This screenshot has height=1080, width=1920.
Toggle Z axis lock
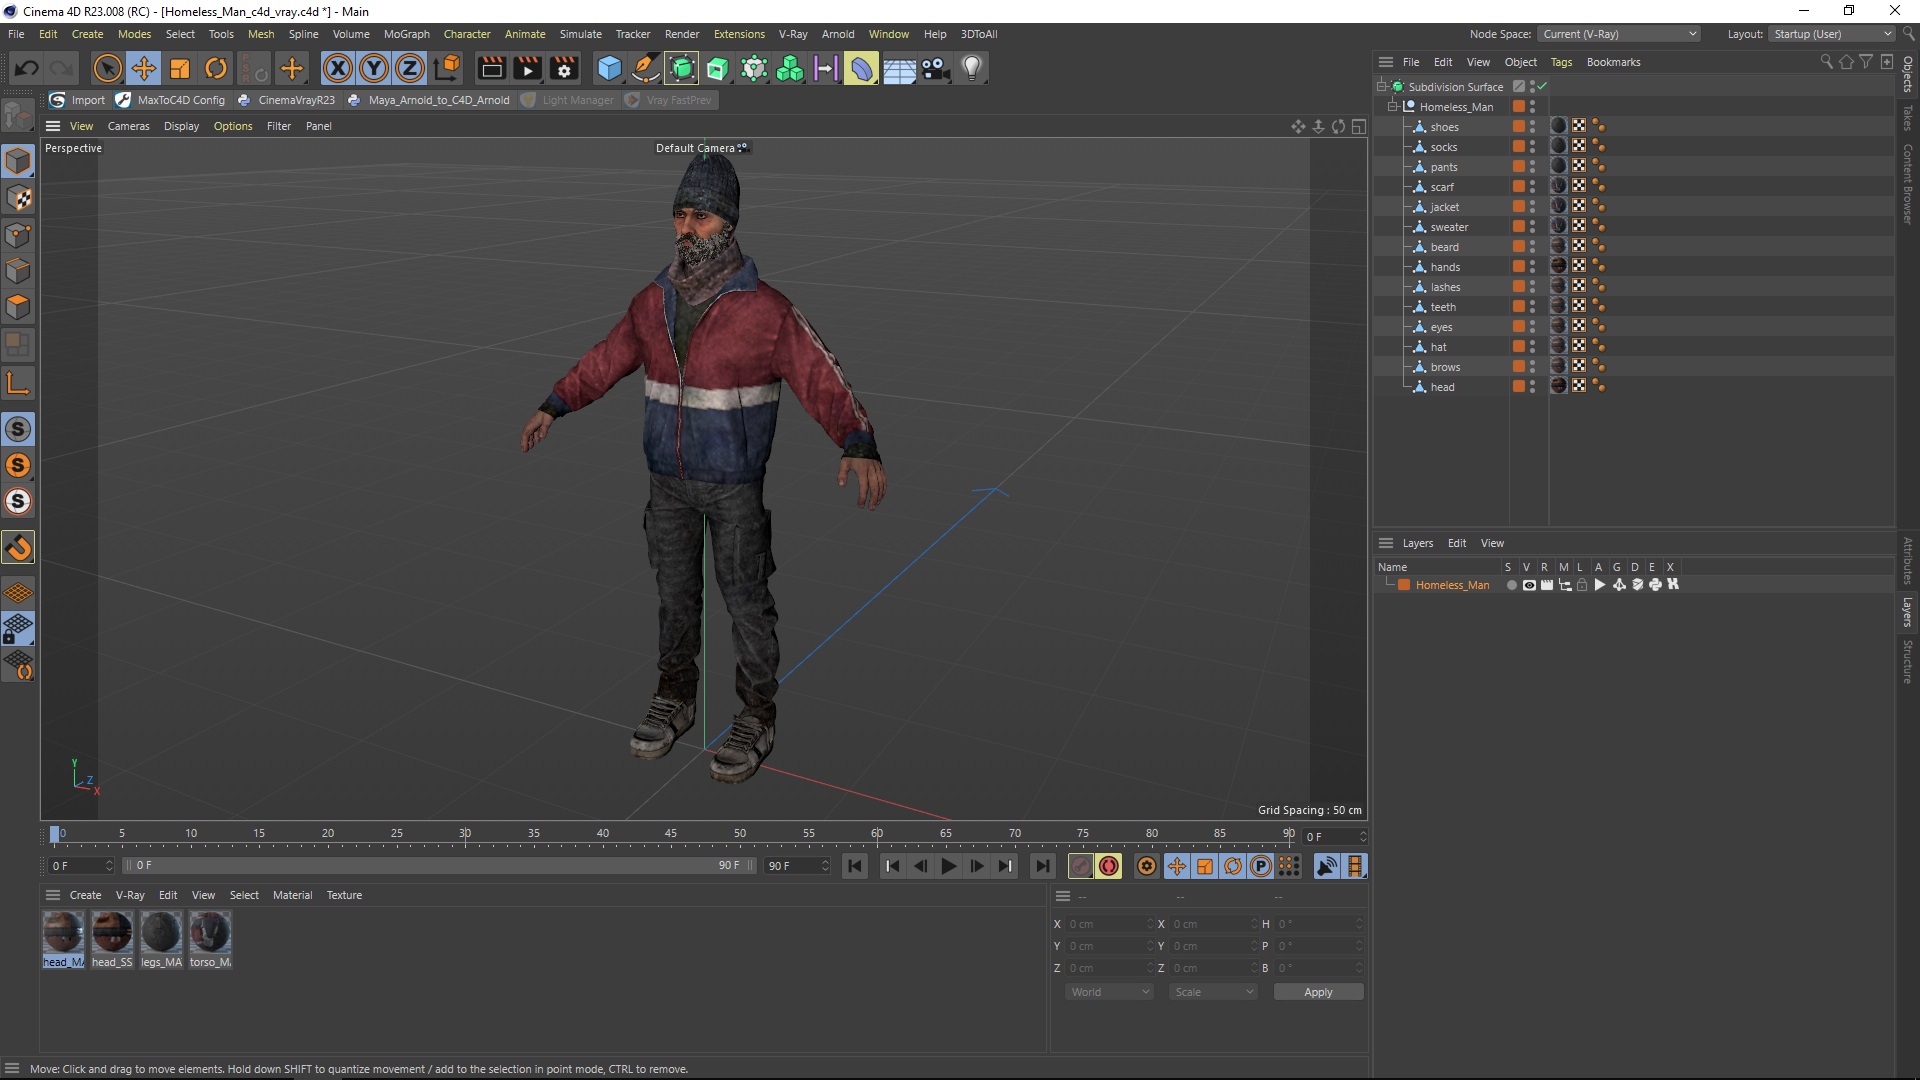tap(410, 68)
